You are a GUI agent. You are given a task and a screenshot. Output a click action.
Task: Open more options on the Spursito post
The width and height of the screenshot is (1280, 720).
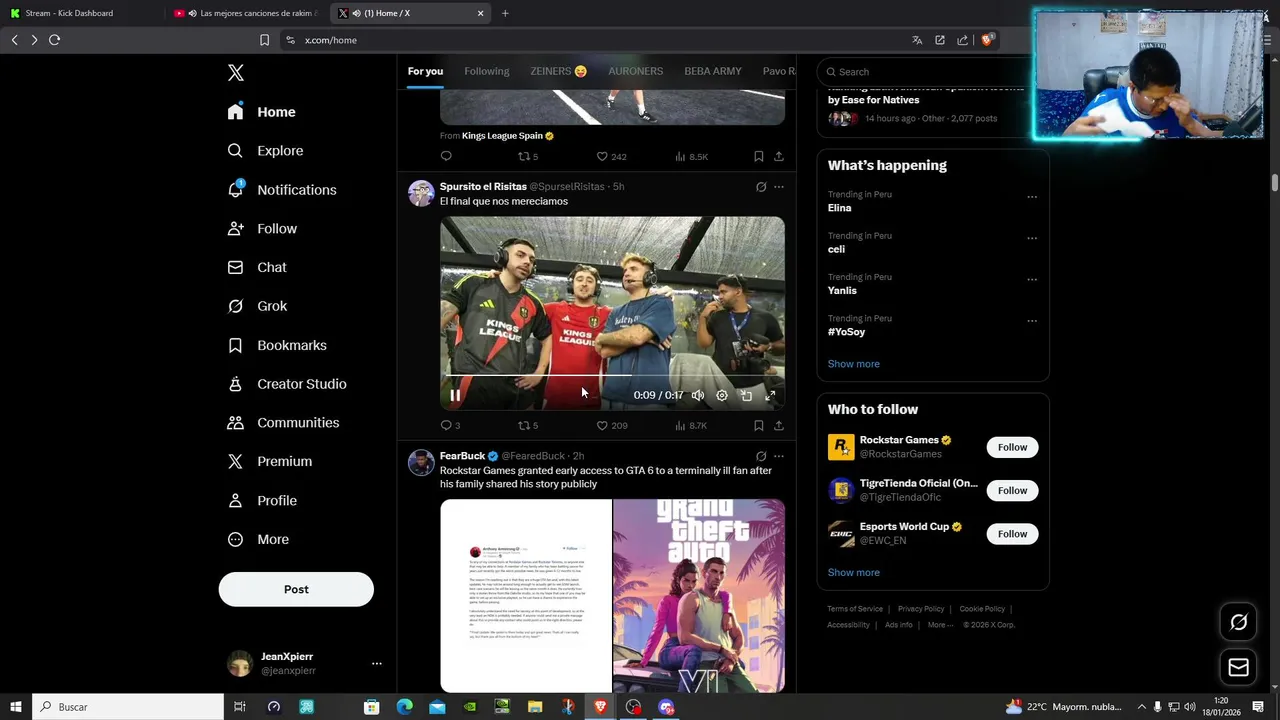click(779, 187)
